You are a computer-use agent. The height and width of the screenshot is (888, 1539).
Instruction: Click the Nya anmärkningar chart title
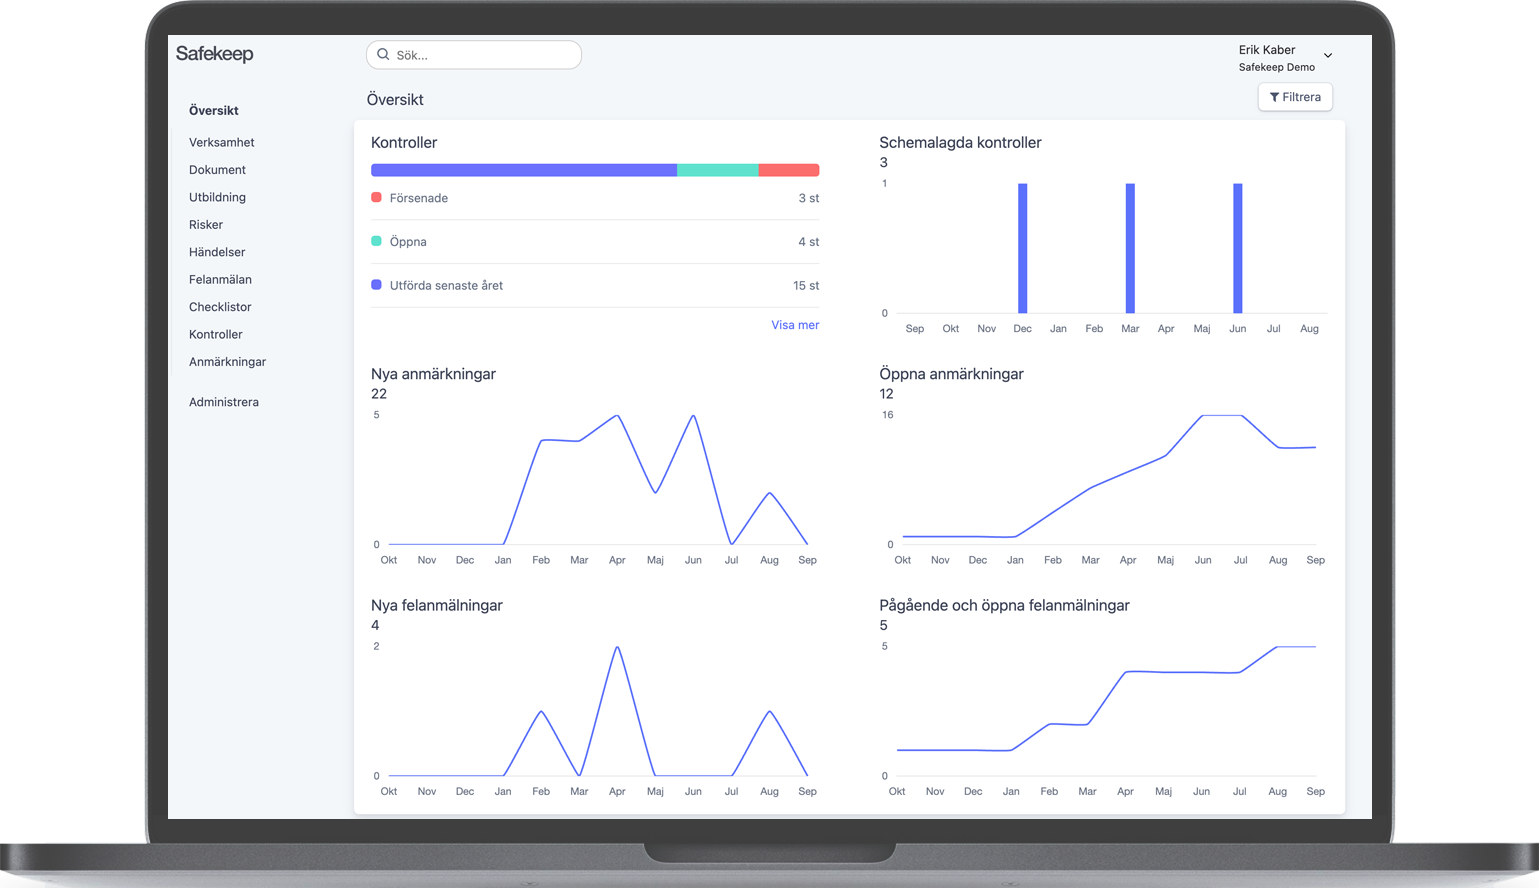pyautogui.click(x=433, y=374)
